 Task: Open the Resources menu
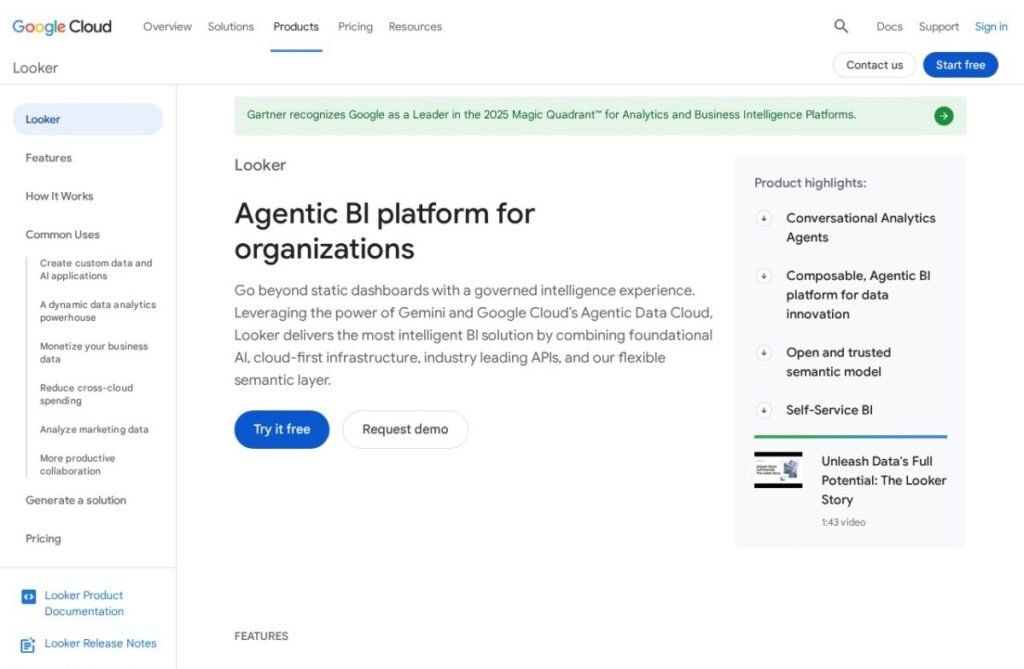pyautogui.click(x=415, y=27)
